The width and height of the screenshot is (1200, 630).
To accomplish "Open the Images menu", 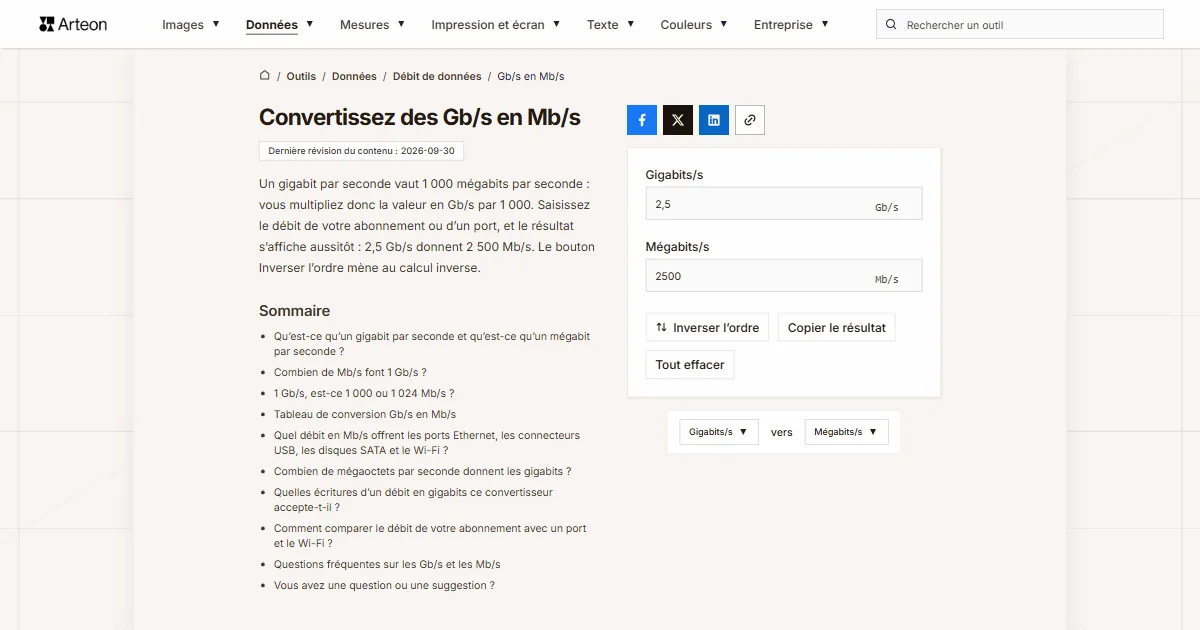I will [x=191, y=25].
